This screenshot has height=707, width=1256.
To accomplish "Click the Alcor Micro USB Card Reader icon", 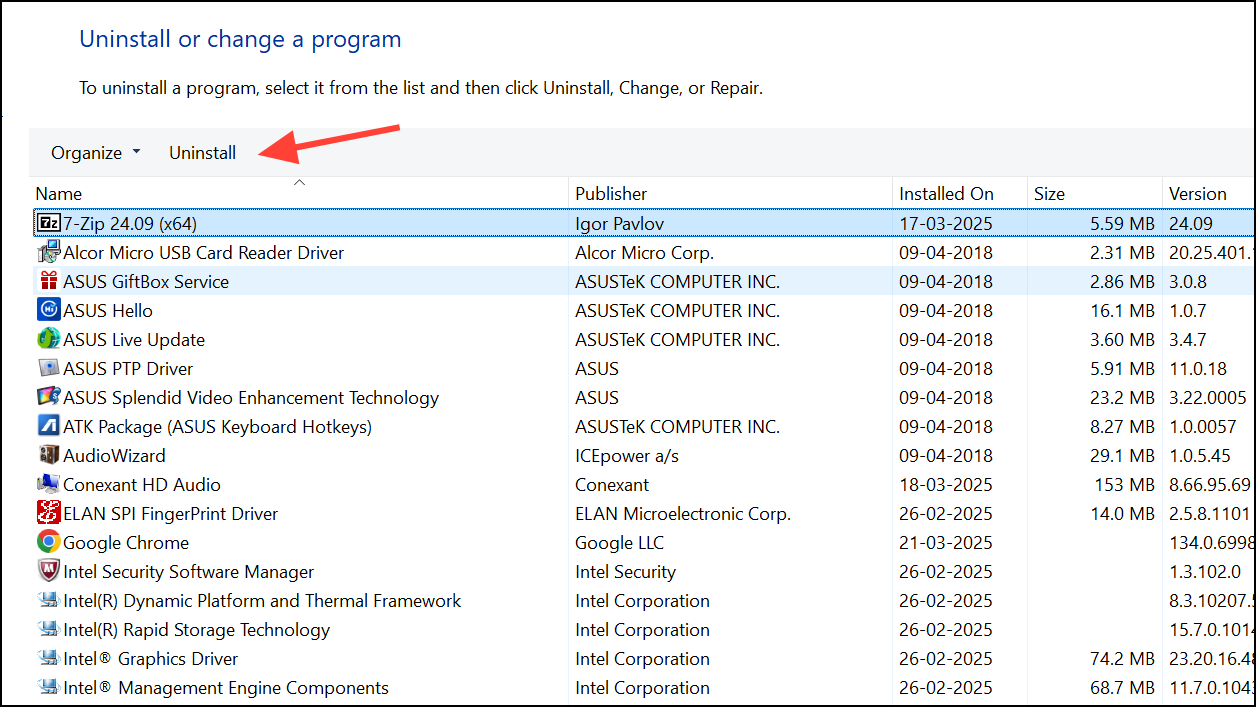I will click(x=48, y=252).
